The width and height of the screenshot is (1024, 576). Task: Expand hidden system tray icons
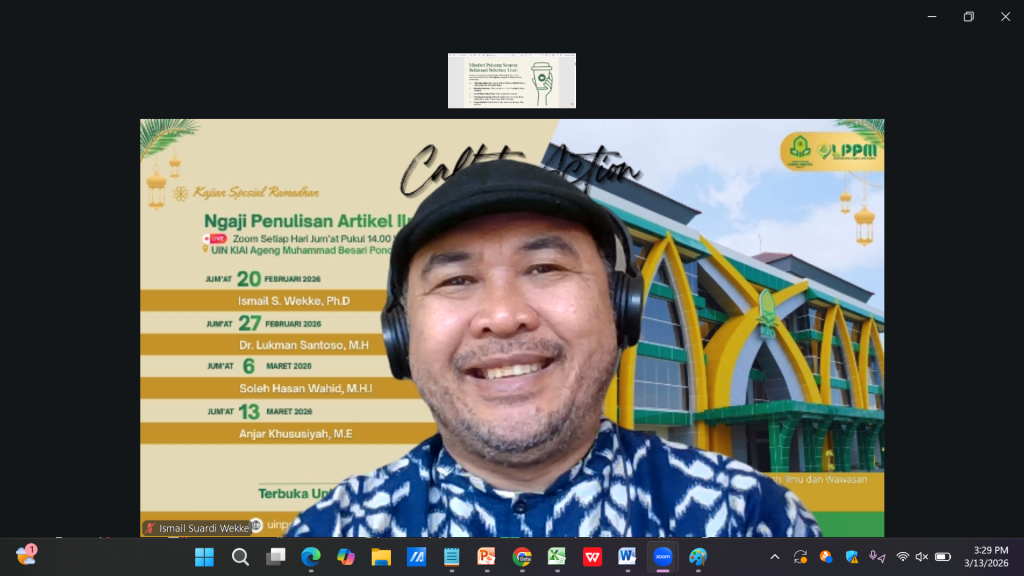(x=775, y=556)
